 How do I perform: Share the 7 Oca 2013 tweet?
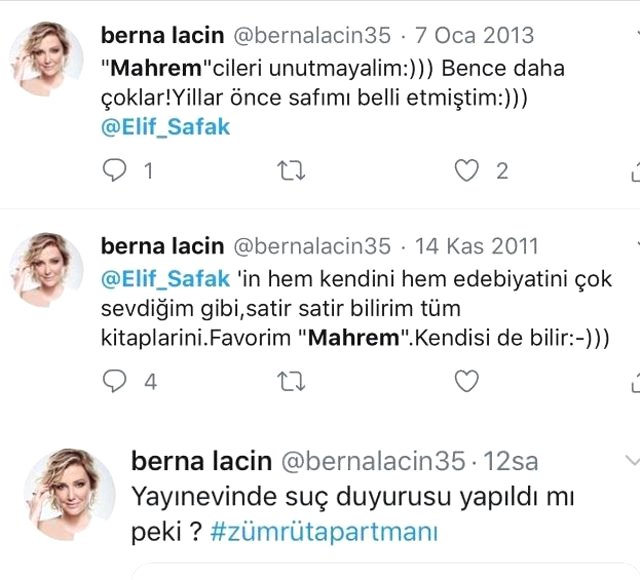(x=634, y=171)
